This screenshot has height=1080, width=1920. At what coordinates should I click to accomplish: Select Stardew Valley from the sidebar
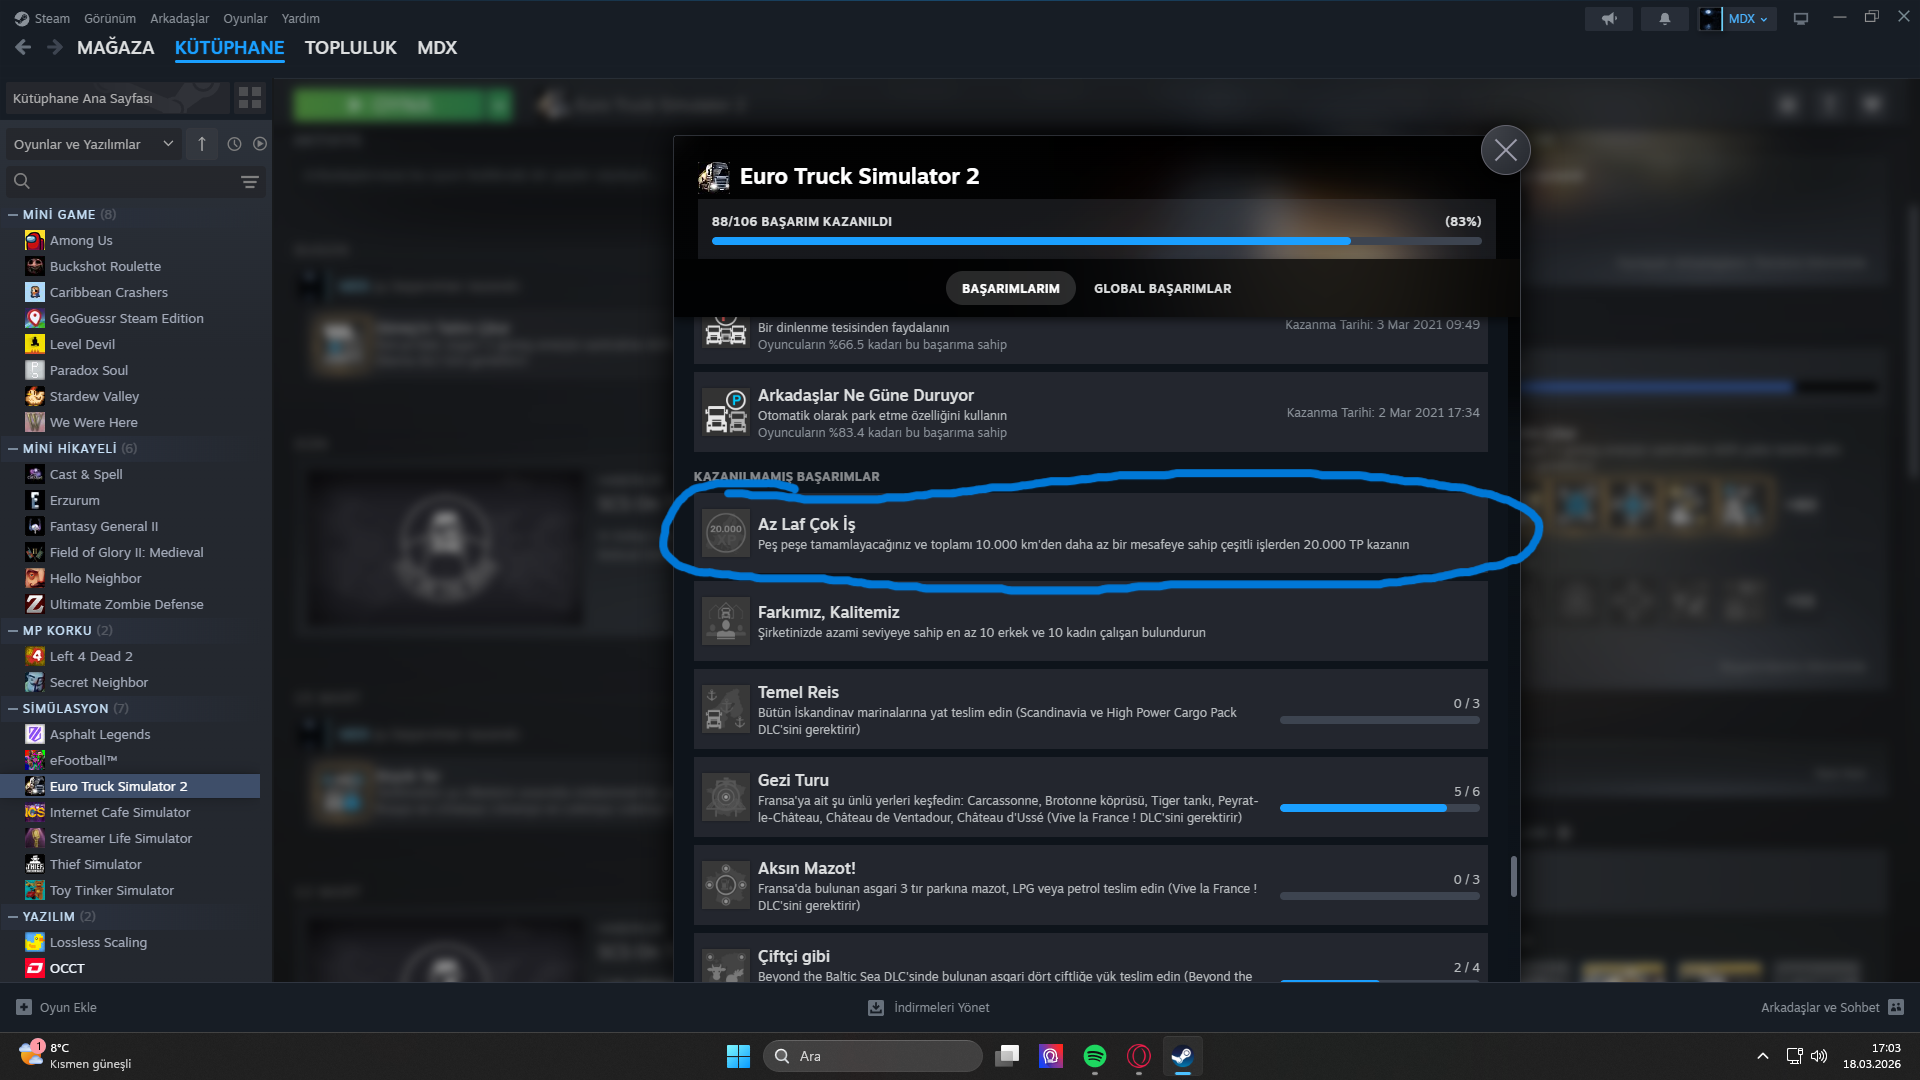coord(94,396)
